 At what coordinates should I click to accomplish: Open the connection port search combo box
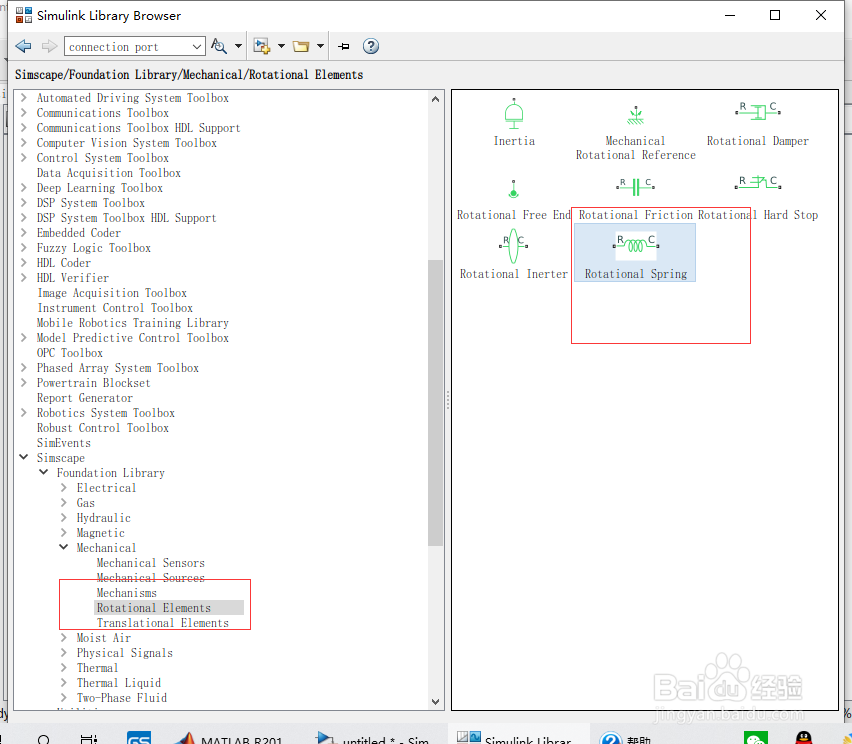[135, 47]
